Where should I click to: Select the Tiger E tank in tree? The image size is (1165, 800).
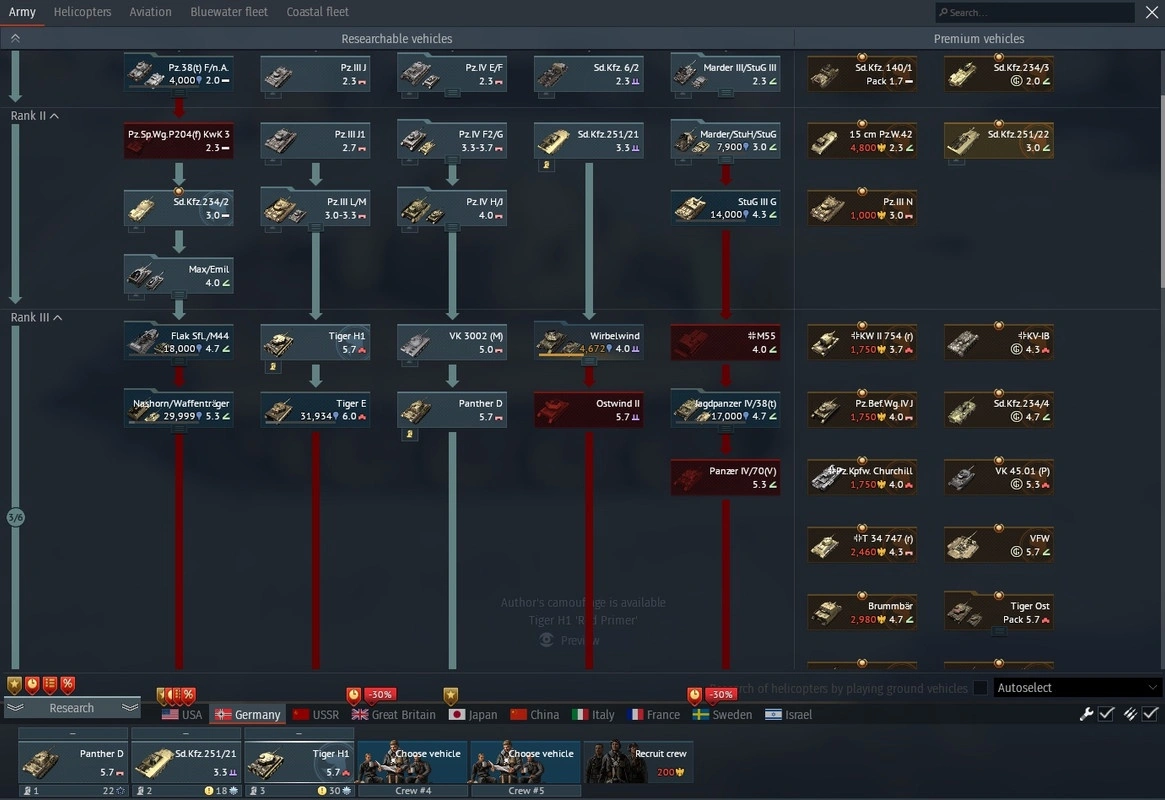[x=315, y=409]
